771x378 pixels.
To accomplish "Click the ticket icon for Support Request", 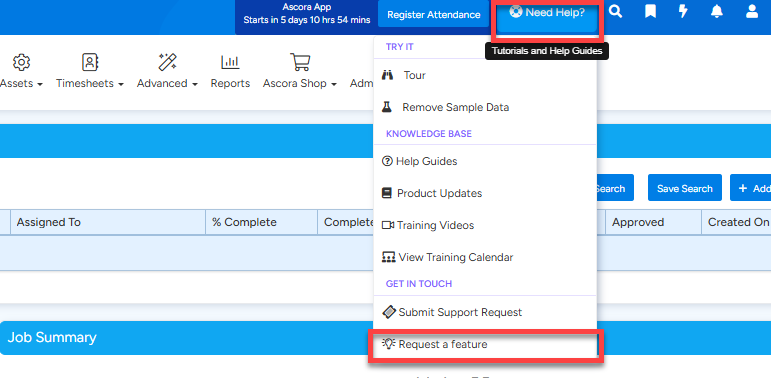I will click(389, 312).
